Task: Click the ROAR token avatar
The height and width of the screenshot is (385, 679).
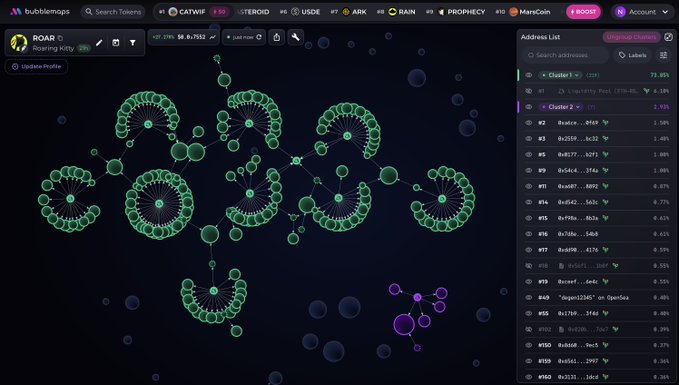Action: click(x=19, y=43)
